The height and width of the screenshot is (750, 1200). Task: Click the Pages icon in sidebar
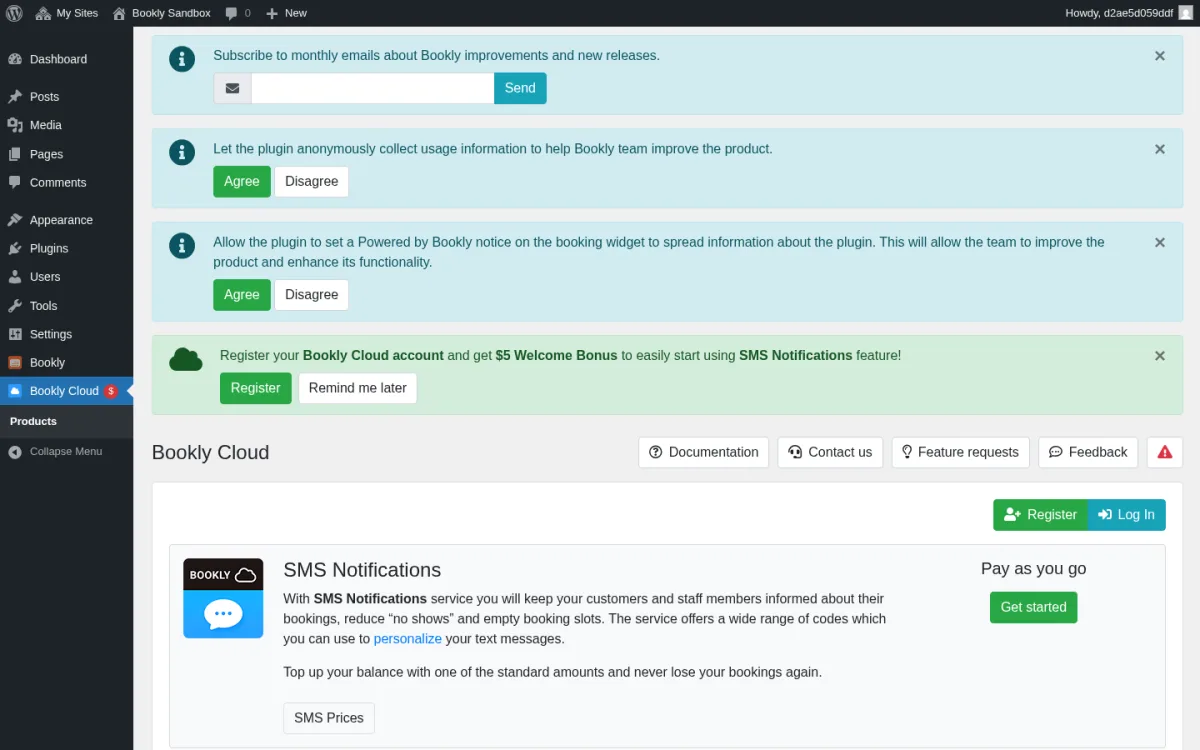[x=15, y=154]
